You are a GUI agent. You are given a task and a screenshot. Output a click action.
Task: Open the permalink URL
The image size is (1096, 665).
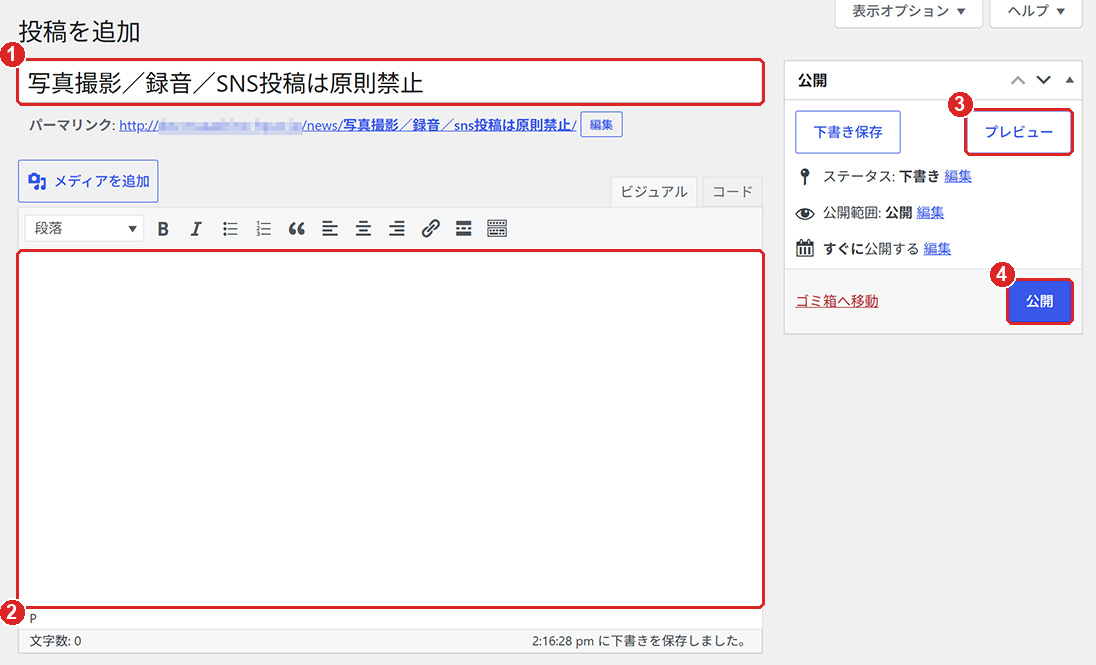pos(347,125)
